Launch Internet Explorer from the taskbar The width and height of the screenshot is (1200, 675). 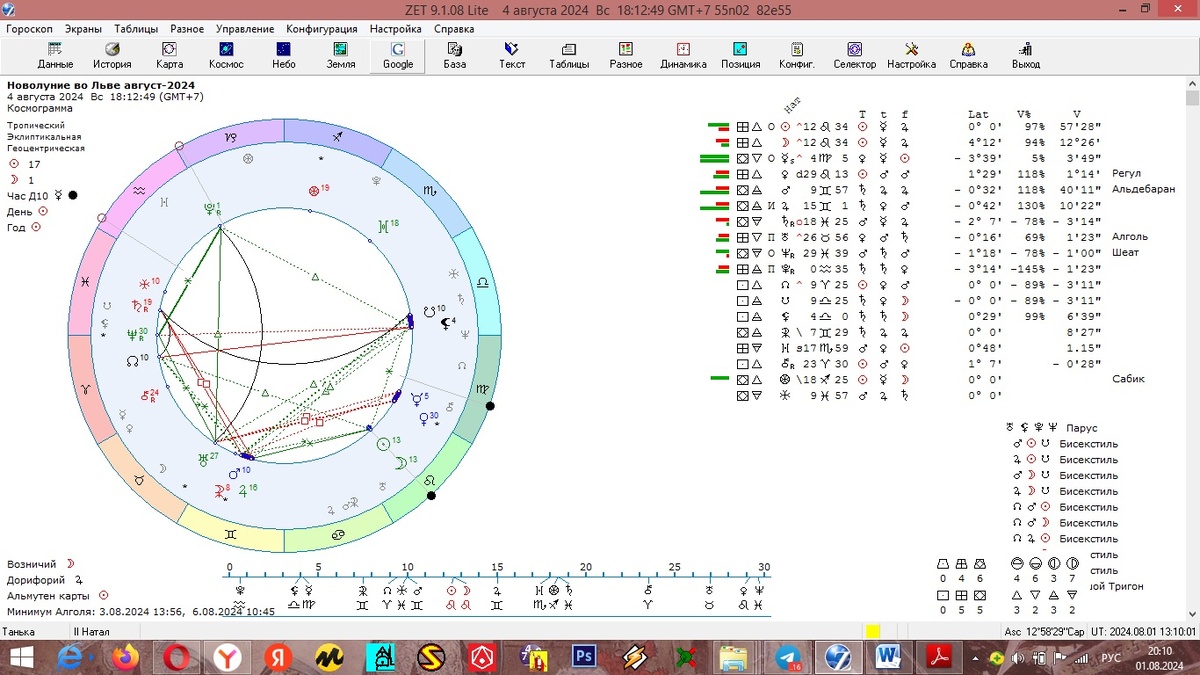point(72,658)
